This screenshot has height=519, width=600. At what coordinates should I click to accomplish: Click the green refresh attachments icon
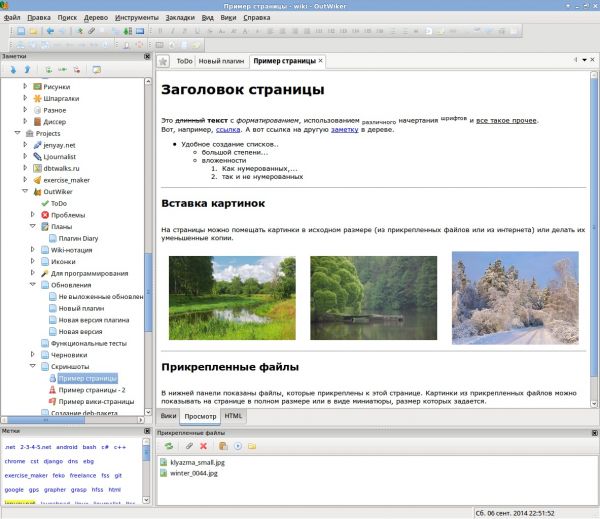click(x=169, y=445)
